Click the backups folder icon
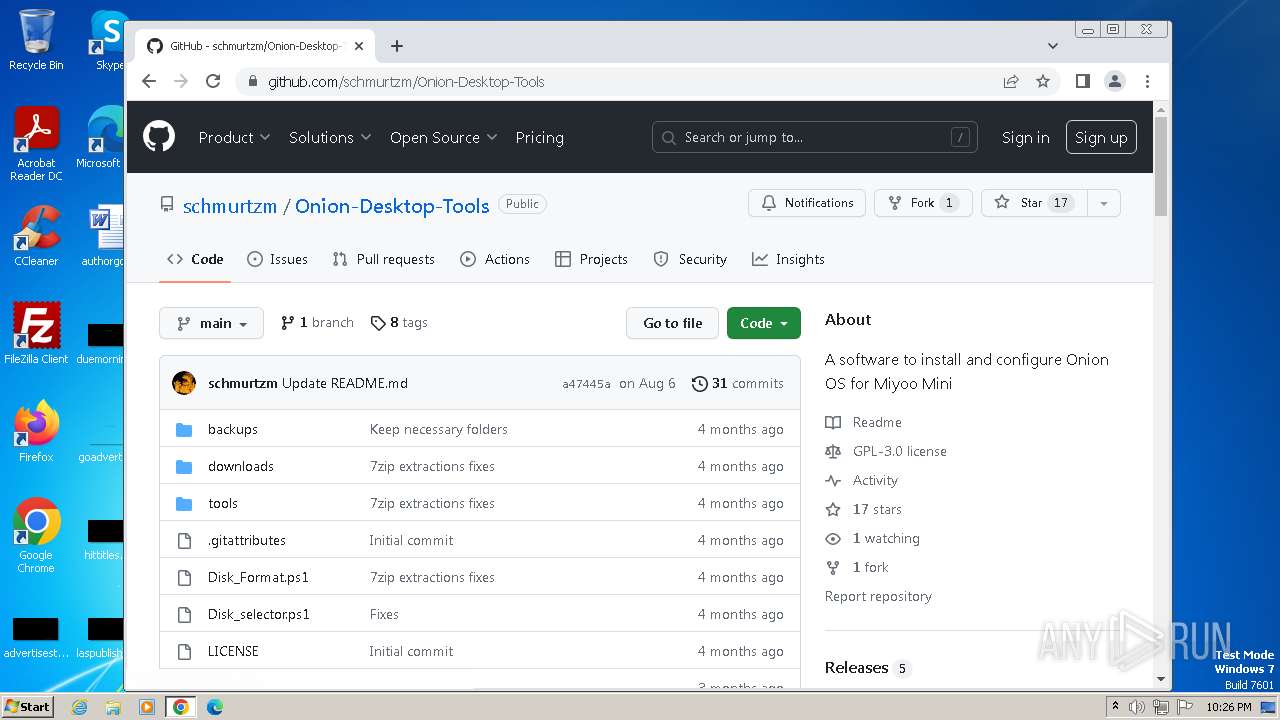The width and height of the screenshot is (1280, 720). tap(184, 429)
